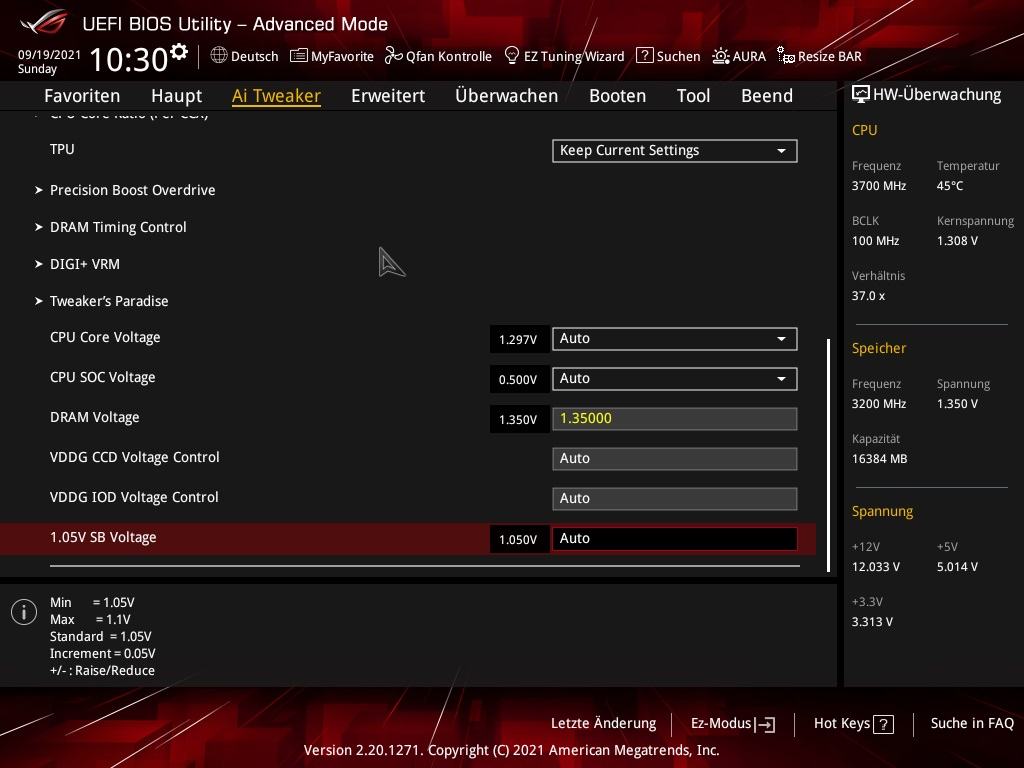
Task: Click the Hot Keys question mark icon
Action: coord(883,724)
